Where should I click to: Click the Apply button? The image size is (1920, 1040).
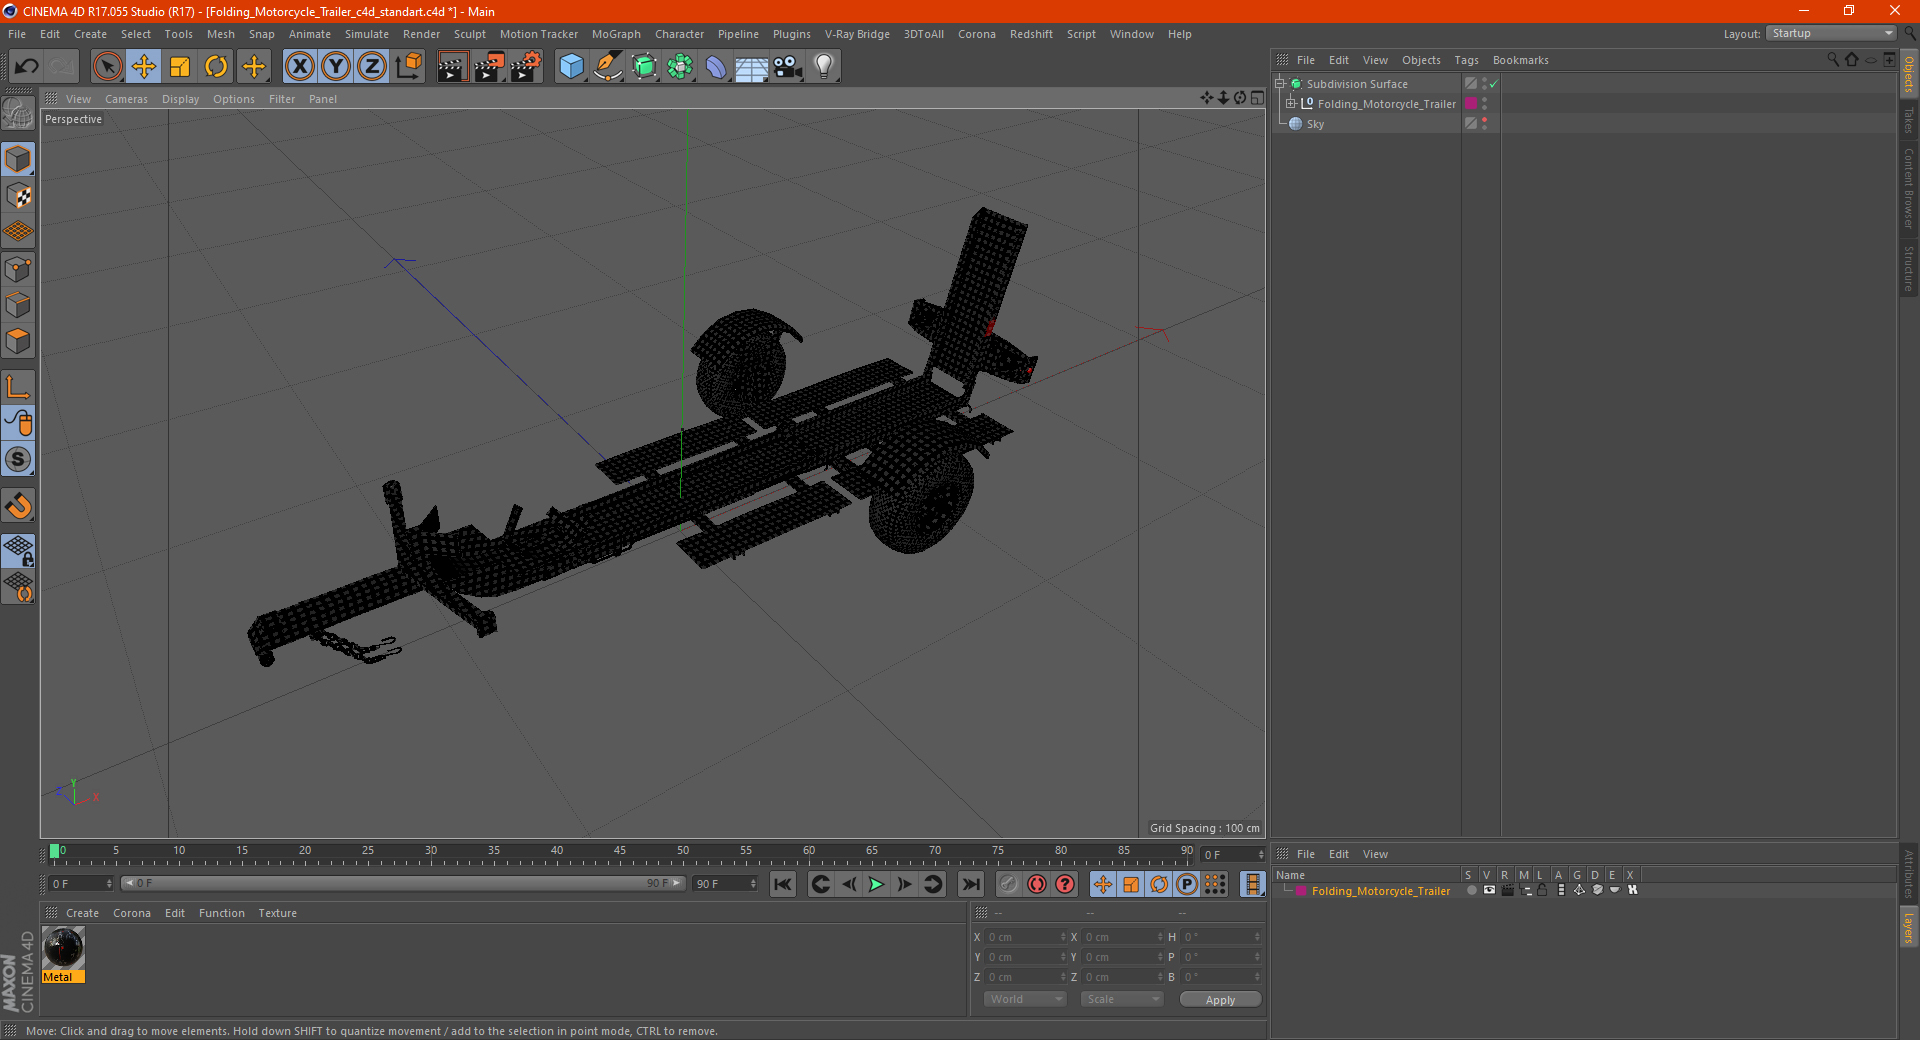click(1220, 1000)
